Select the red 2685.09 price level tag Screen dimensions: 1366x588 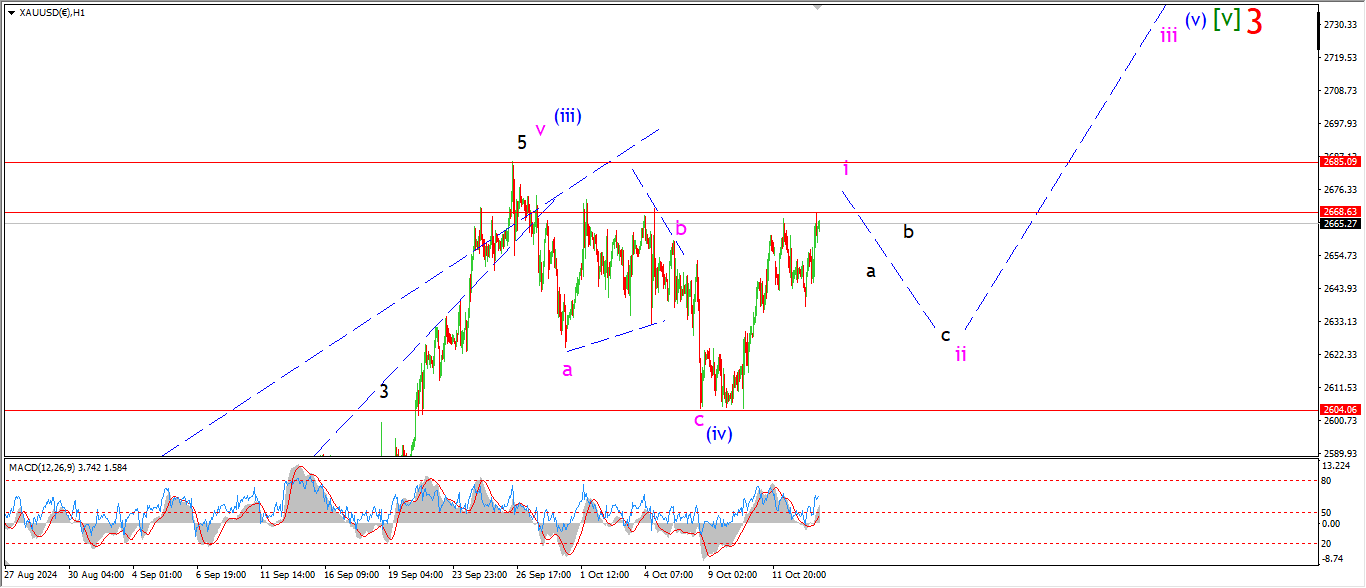tap(1339, 161)
